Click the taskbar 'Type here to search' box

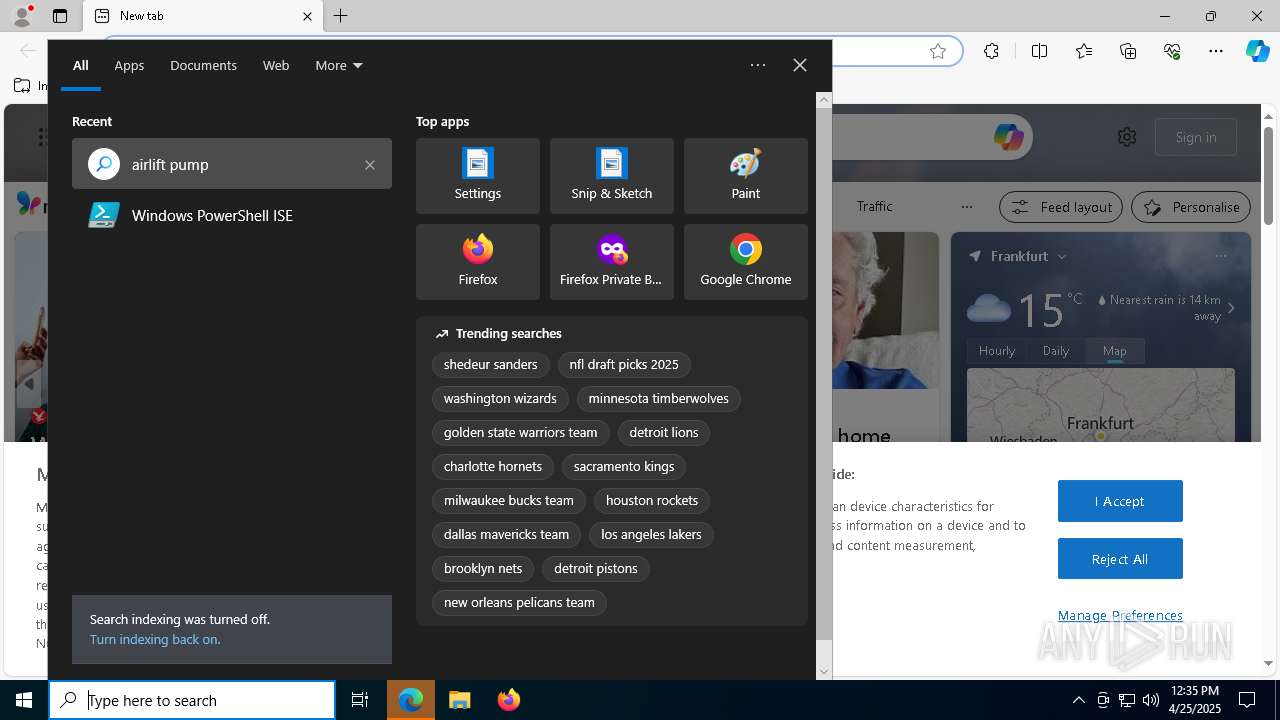[x=192, y=700]
